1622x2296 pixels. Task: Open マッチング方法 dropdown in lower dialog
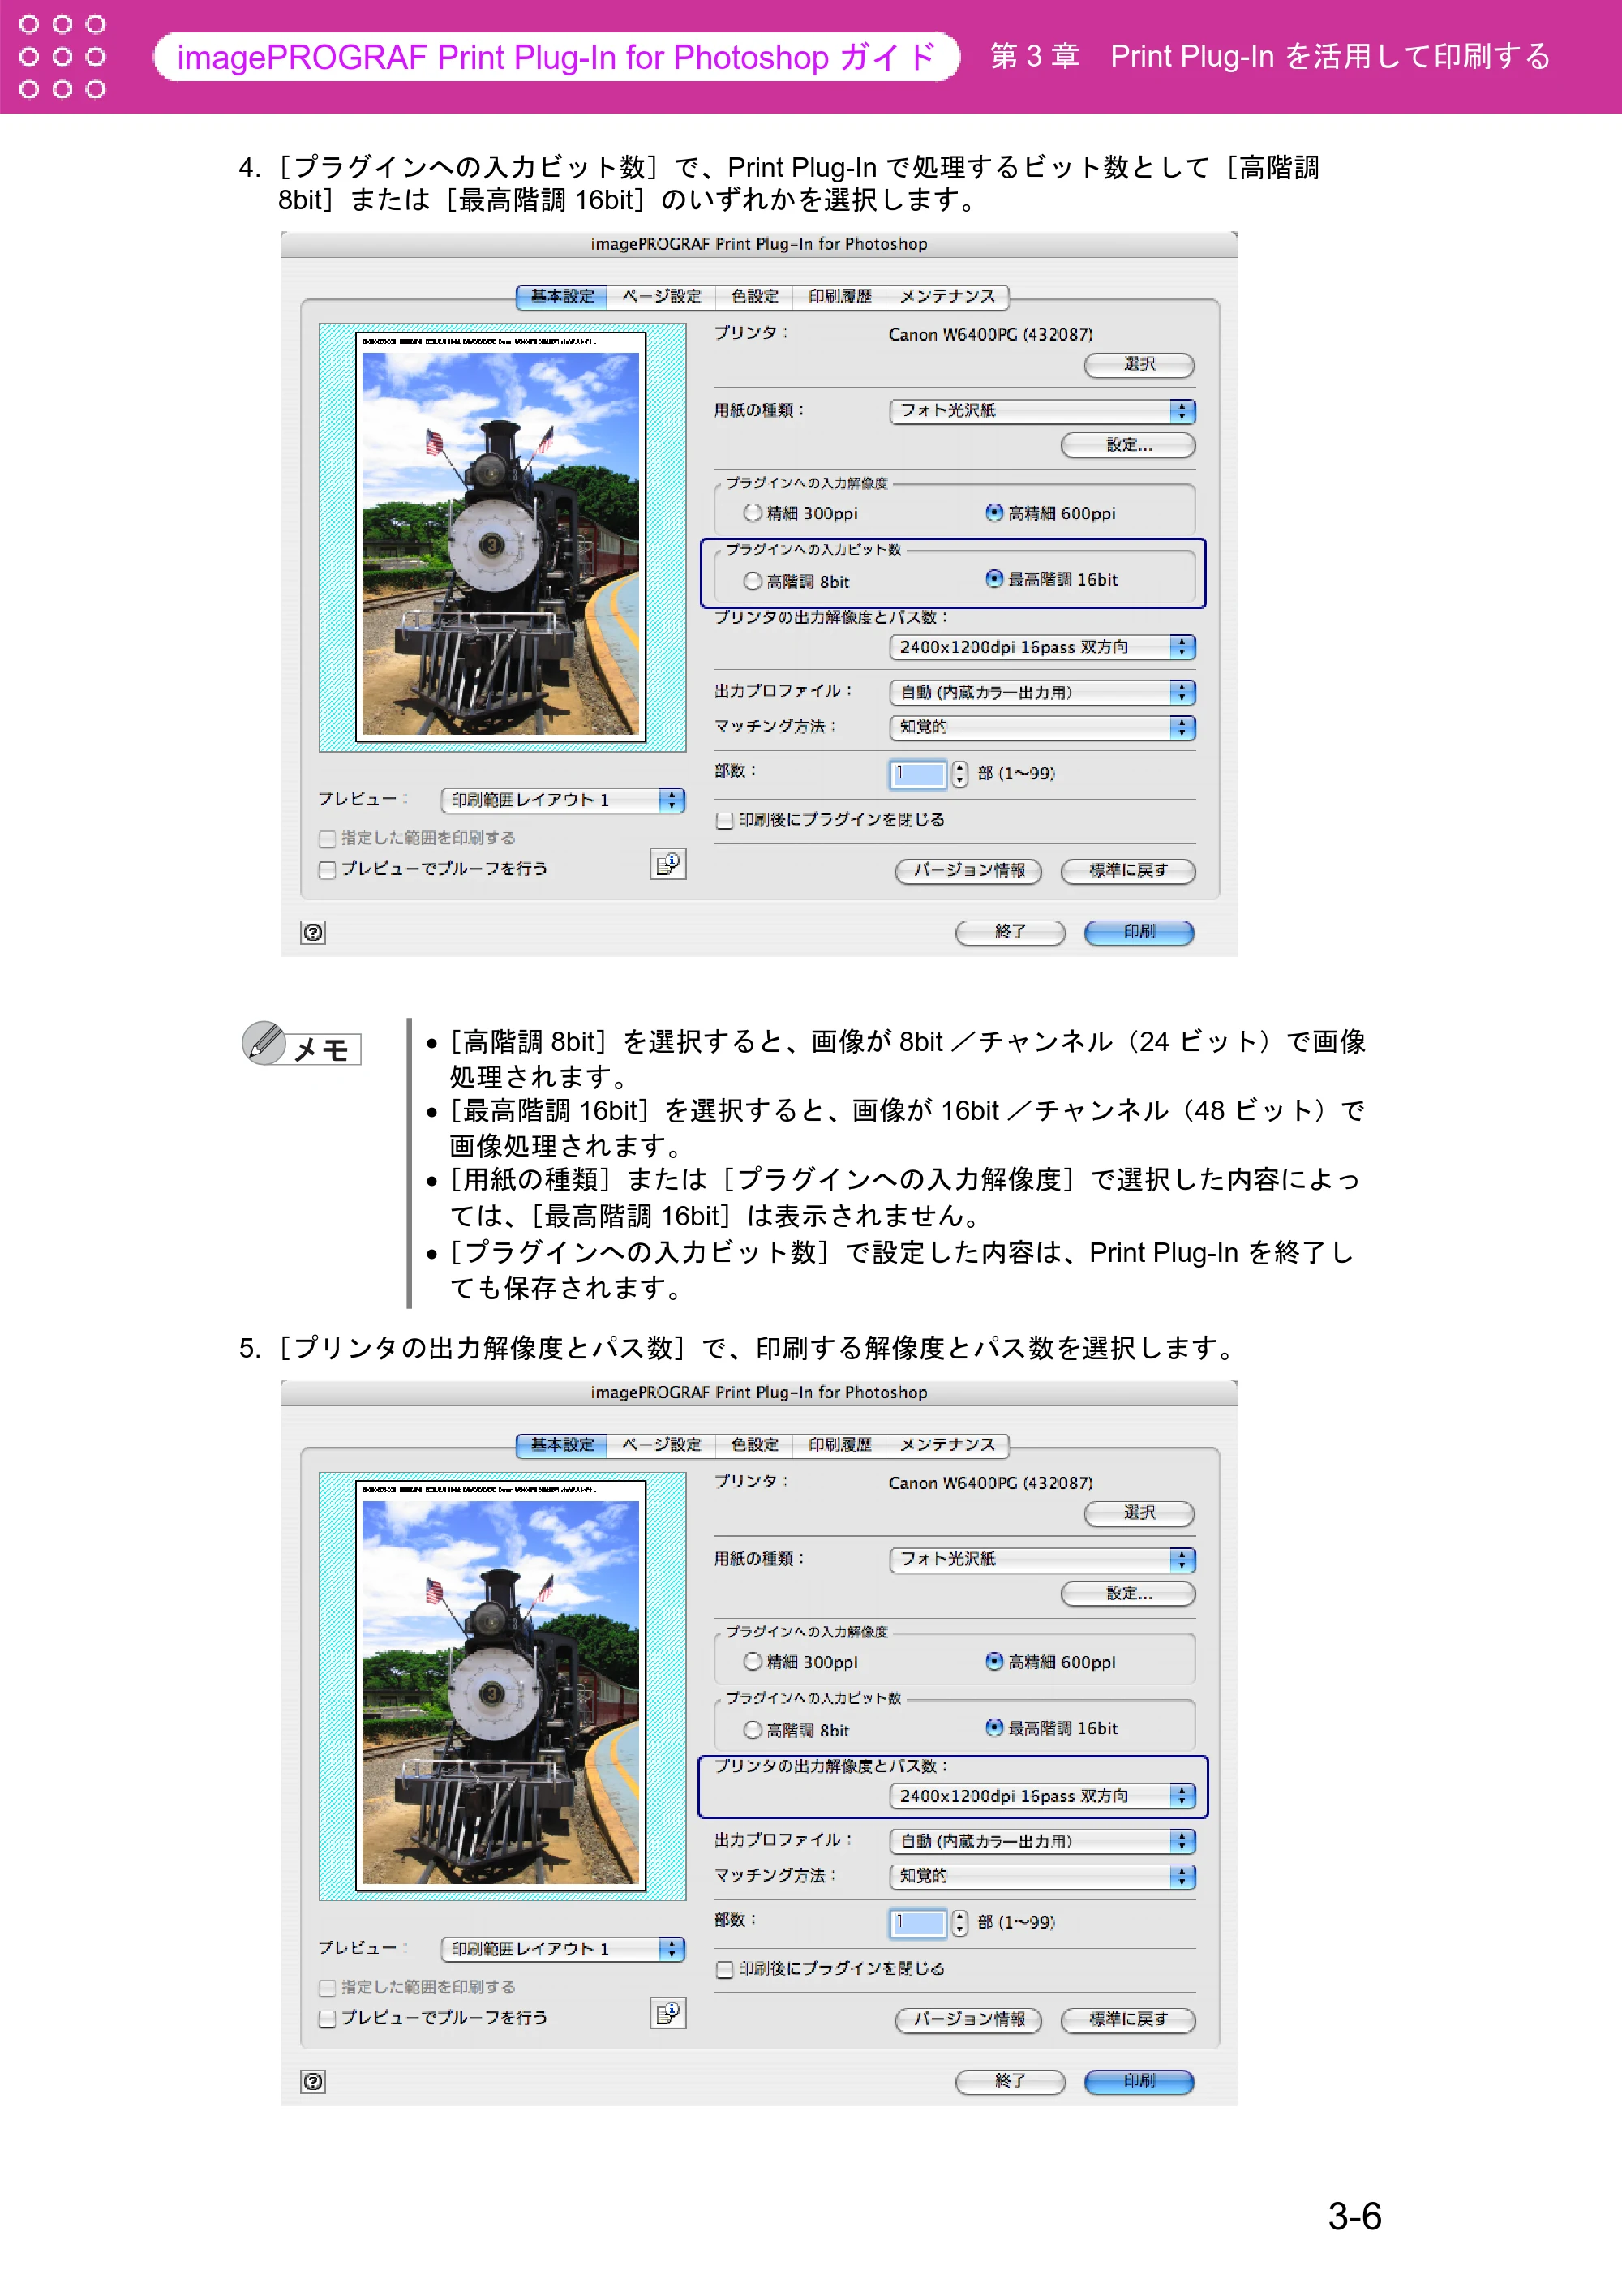click(1042, 1876)
